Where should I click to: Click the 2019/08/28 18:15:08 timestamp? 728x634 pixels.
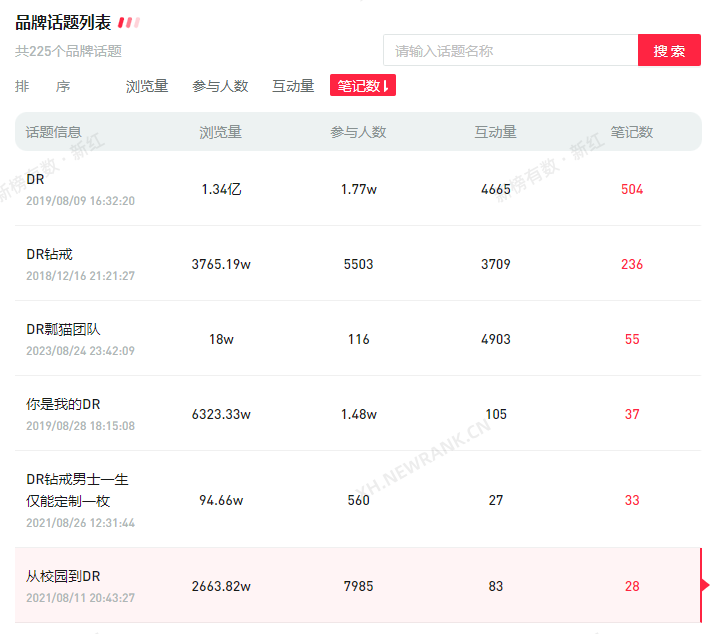coord(80,426)
